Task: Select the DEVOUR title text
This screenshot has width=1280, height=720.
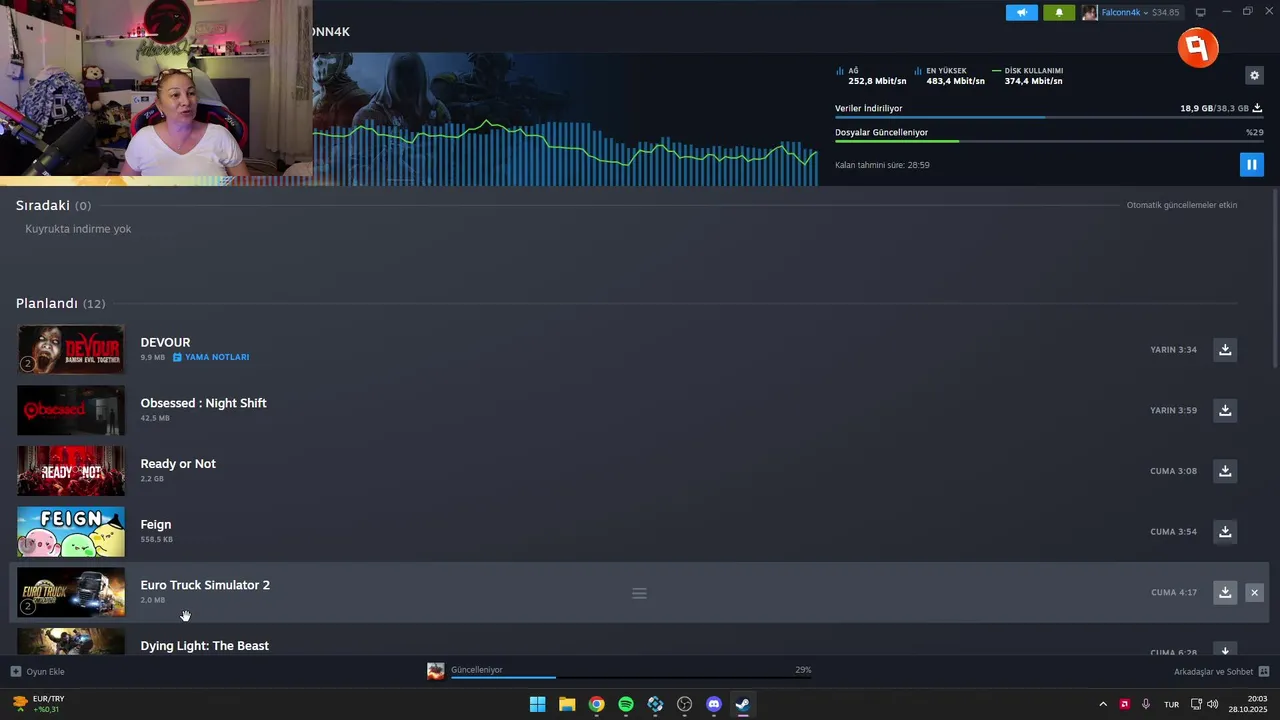Action: 165,342
